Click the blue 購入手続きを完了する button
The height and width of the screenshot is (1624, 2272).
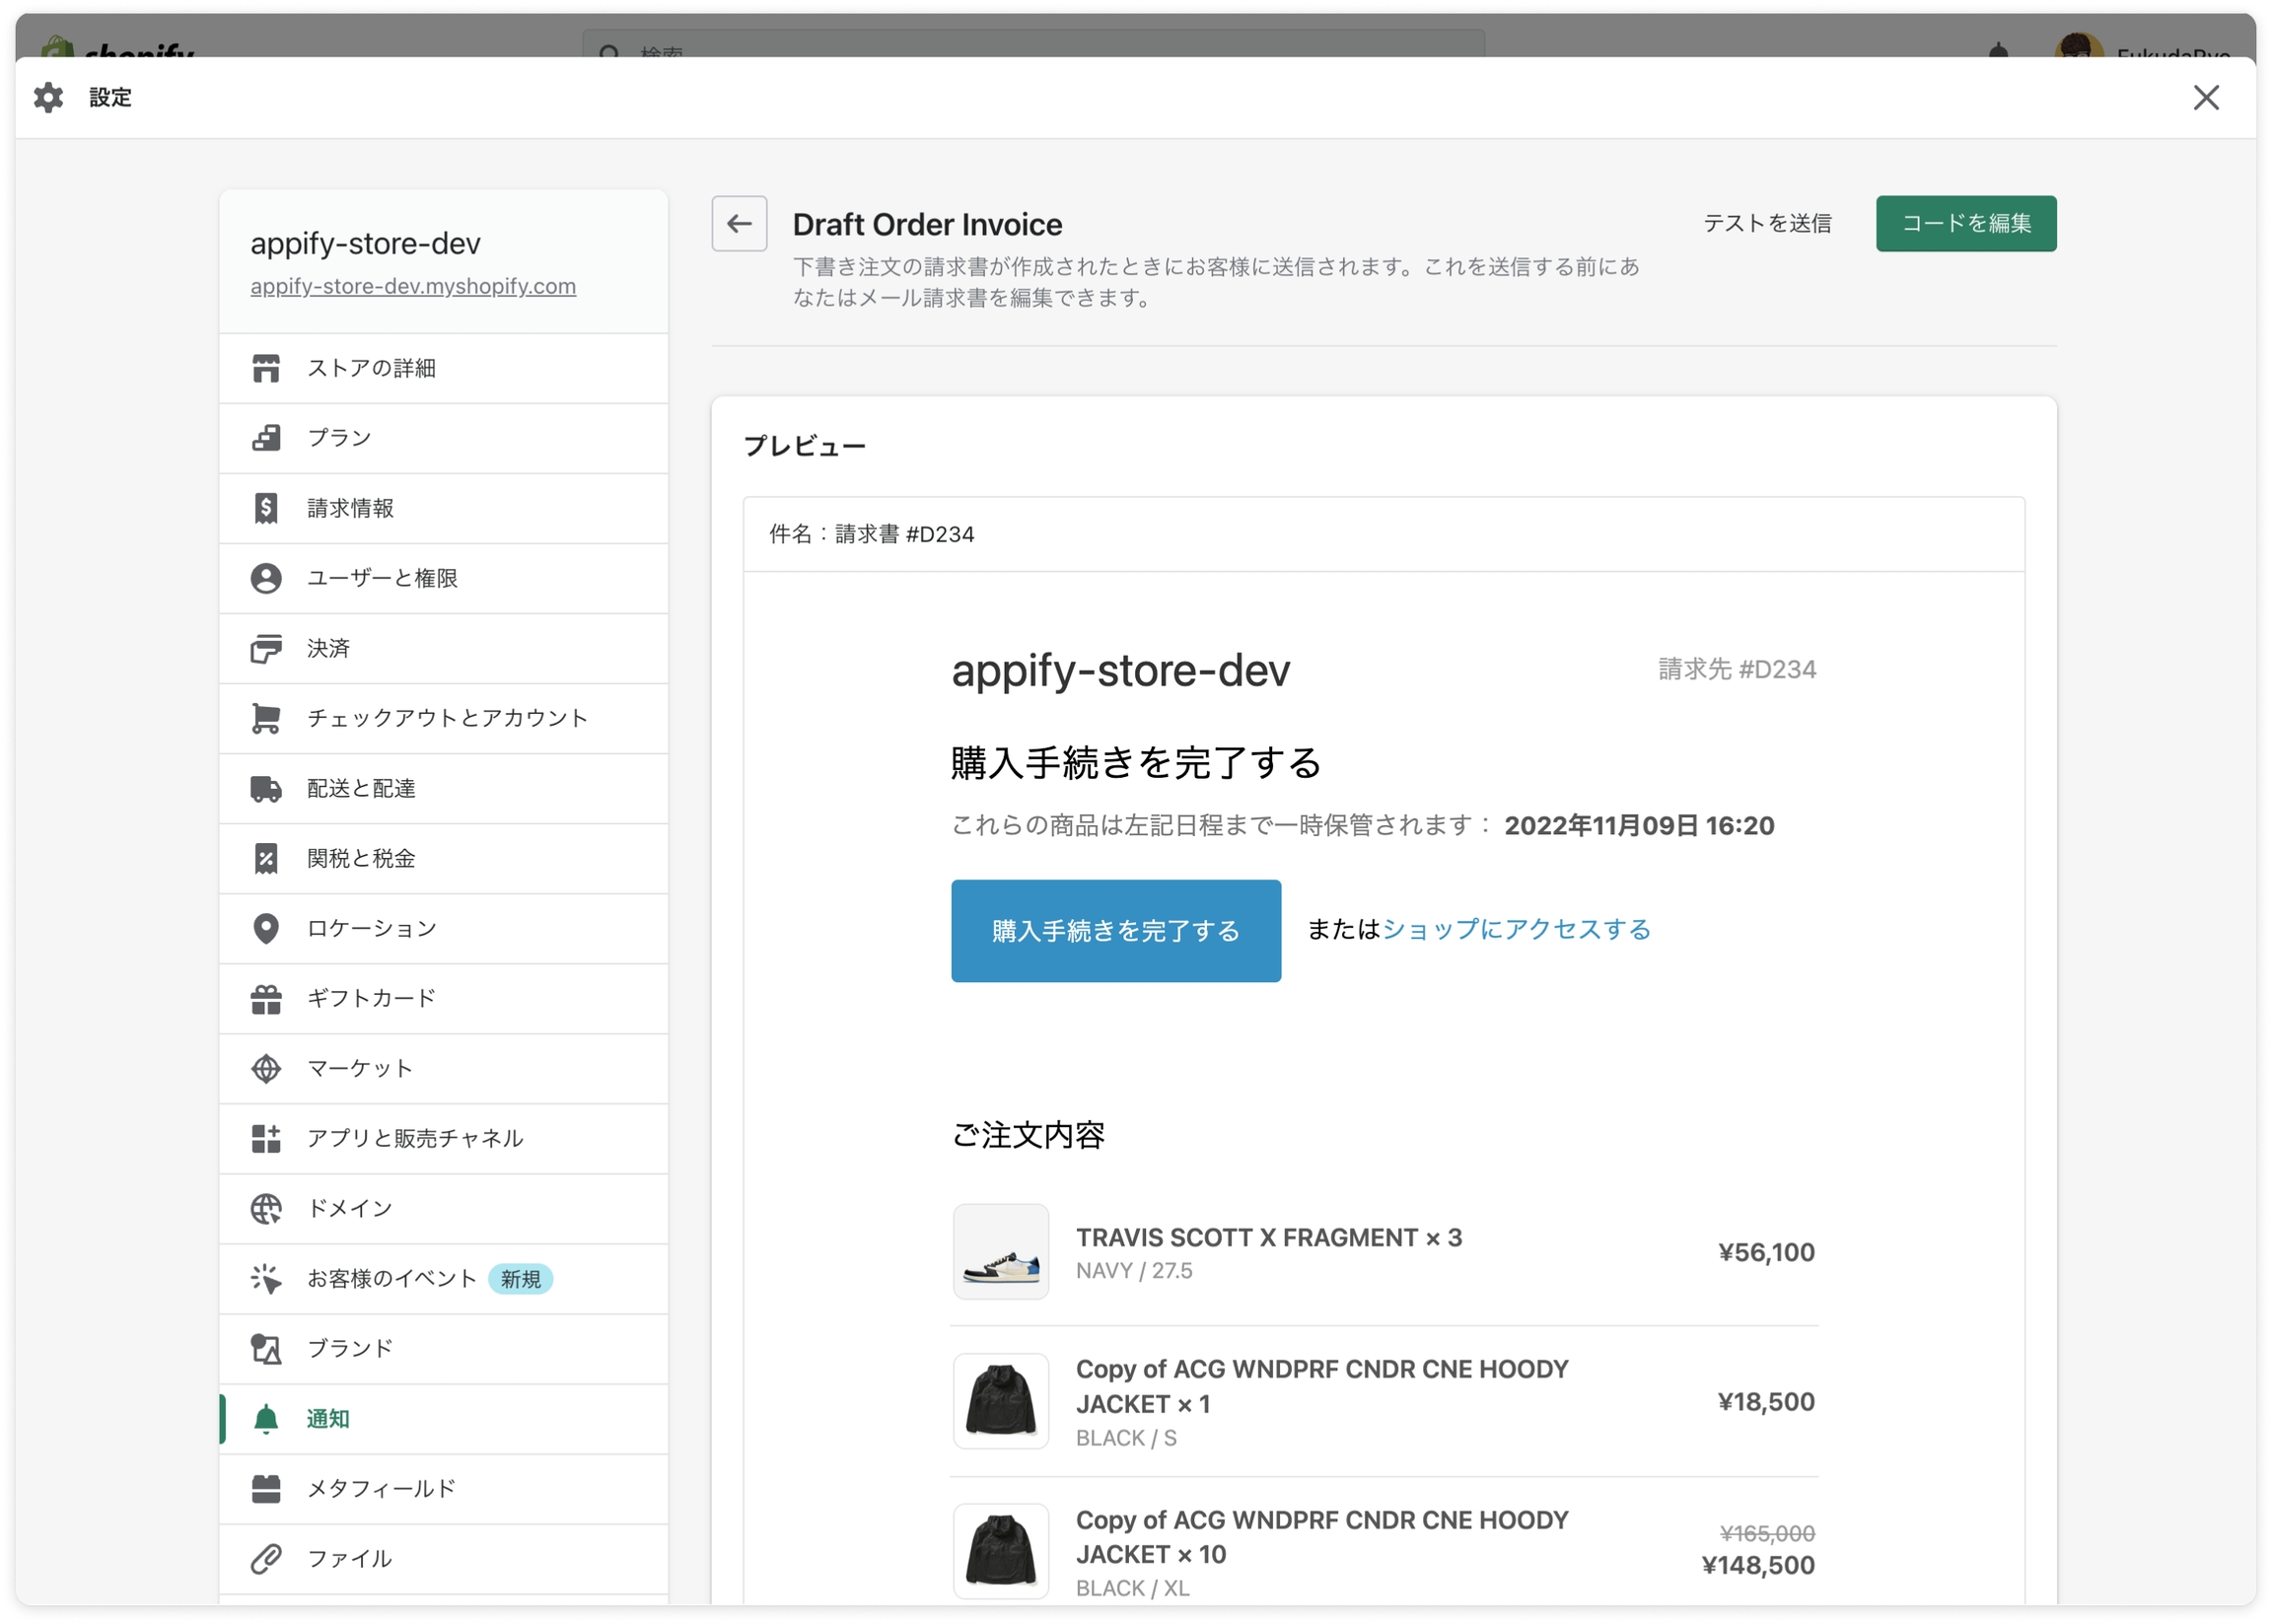(1116, 930)
